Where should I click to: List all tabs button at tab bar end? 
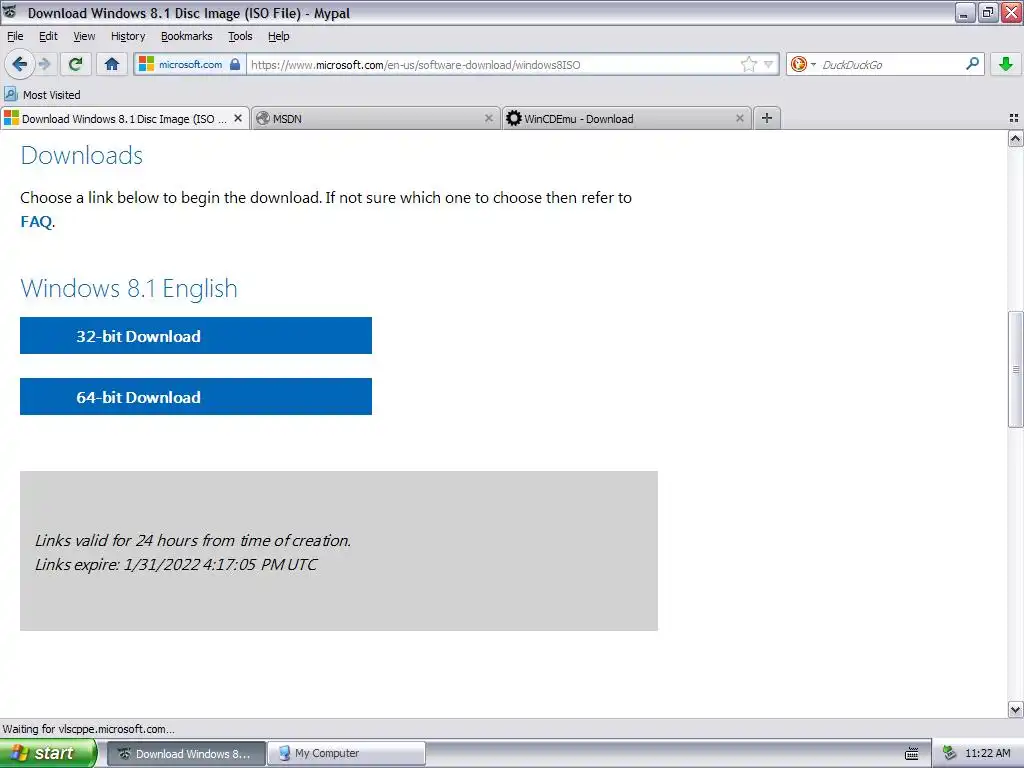tap(1014, 118)
